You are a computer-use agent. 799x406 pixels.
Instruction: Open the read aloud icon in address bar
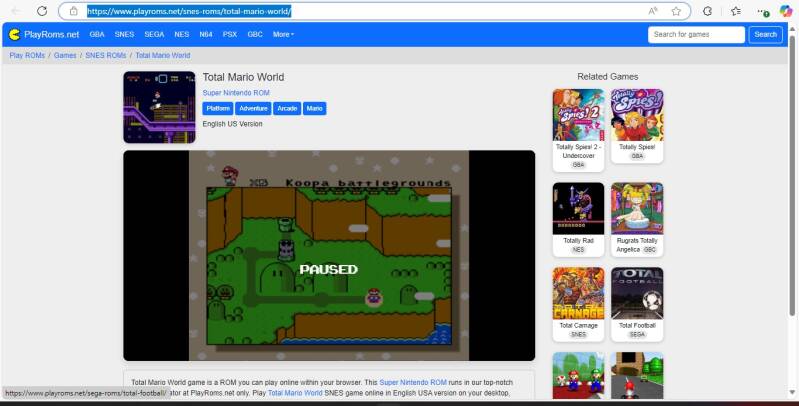point(653,11)
